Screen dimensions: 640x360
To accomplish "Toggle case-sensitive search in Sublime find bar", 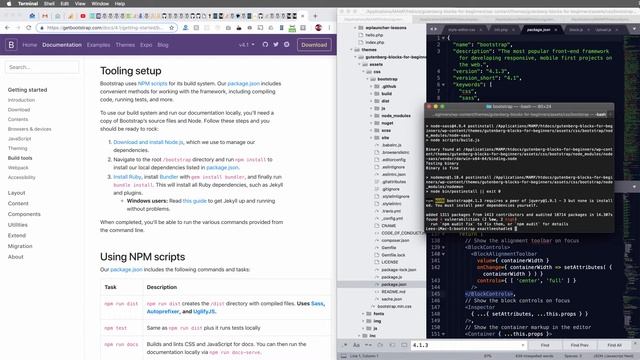I will coord(356,345).
